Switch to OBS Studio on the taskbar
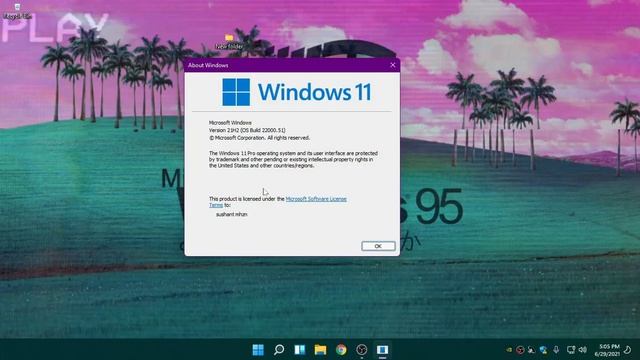This screenshot has width=640, height=360. 362,350
